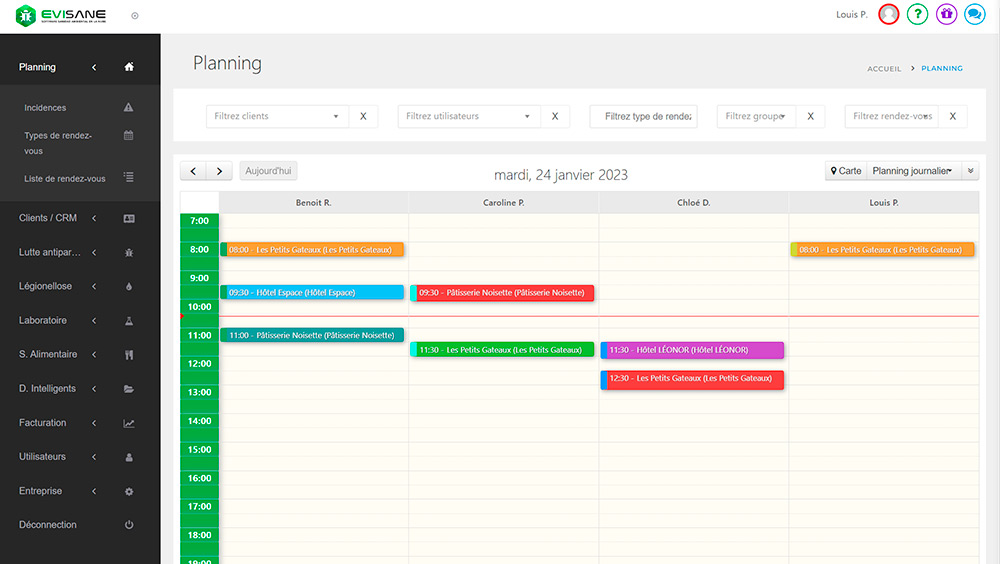
Task: Open the Carte map view
Action: (846, 171)
